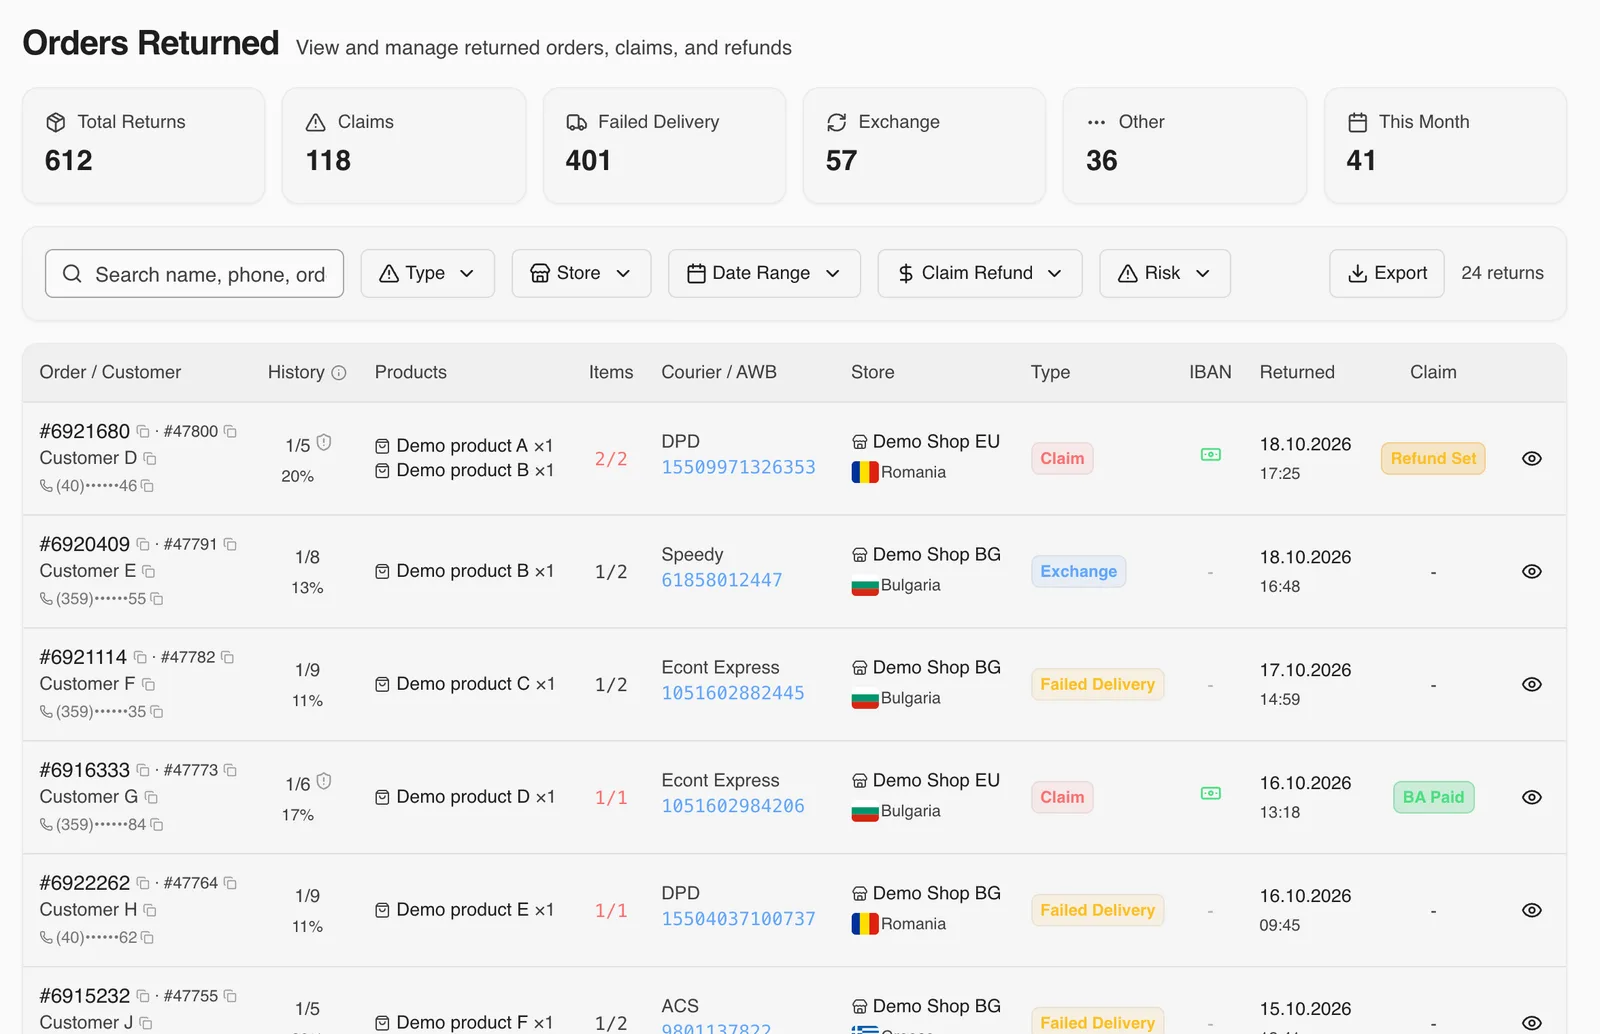View details of order #6915232 via eye icon
This screenshot has width=1600, height=1034.
coord(1531,1023)
